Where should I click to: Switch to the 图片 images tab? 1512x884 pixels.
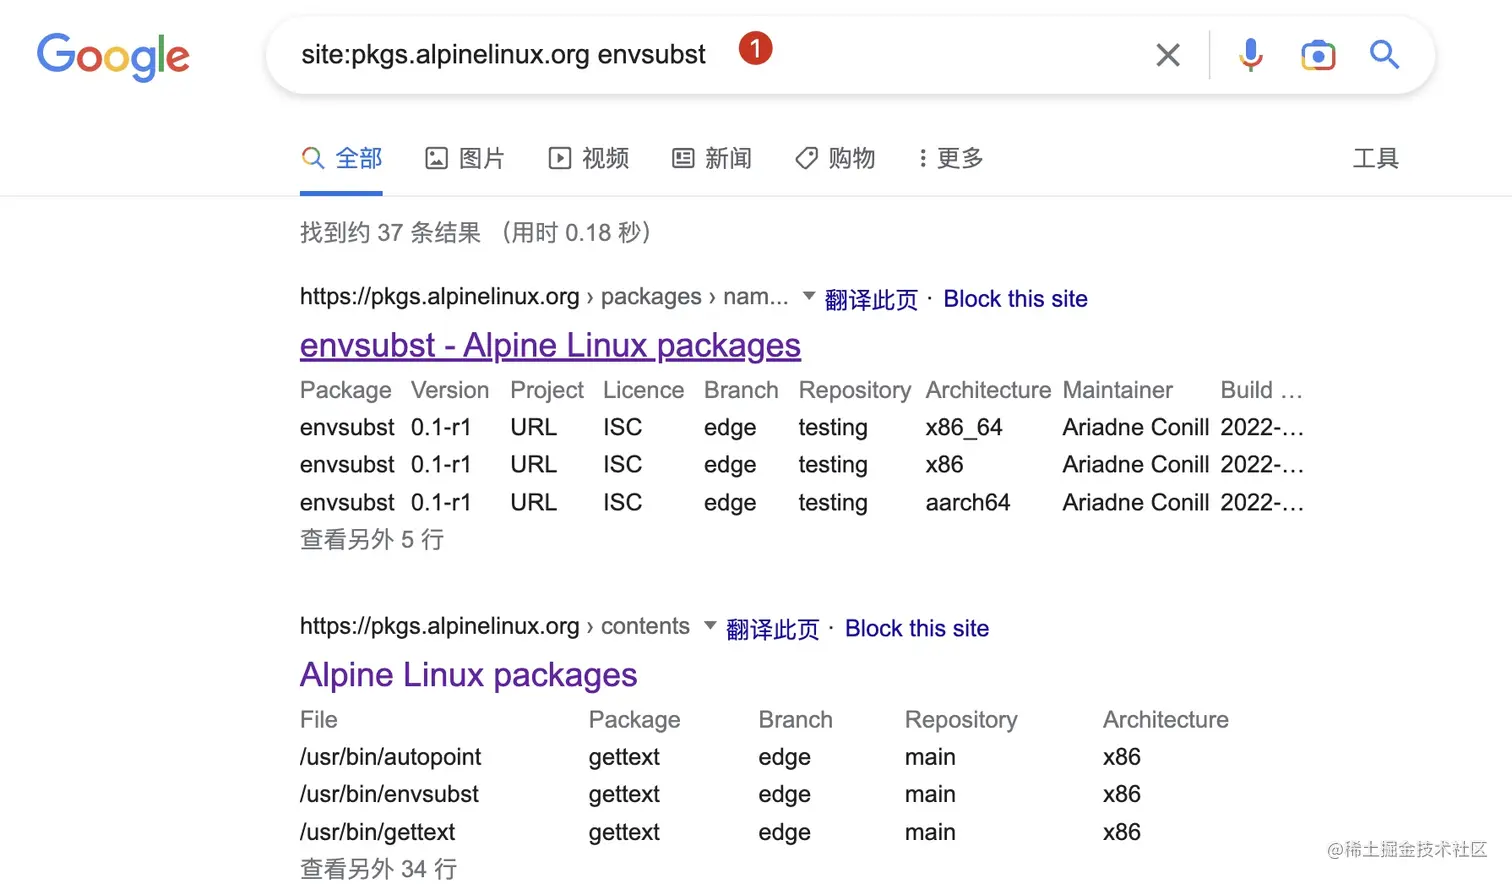[465, 158]
